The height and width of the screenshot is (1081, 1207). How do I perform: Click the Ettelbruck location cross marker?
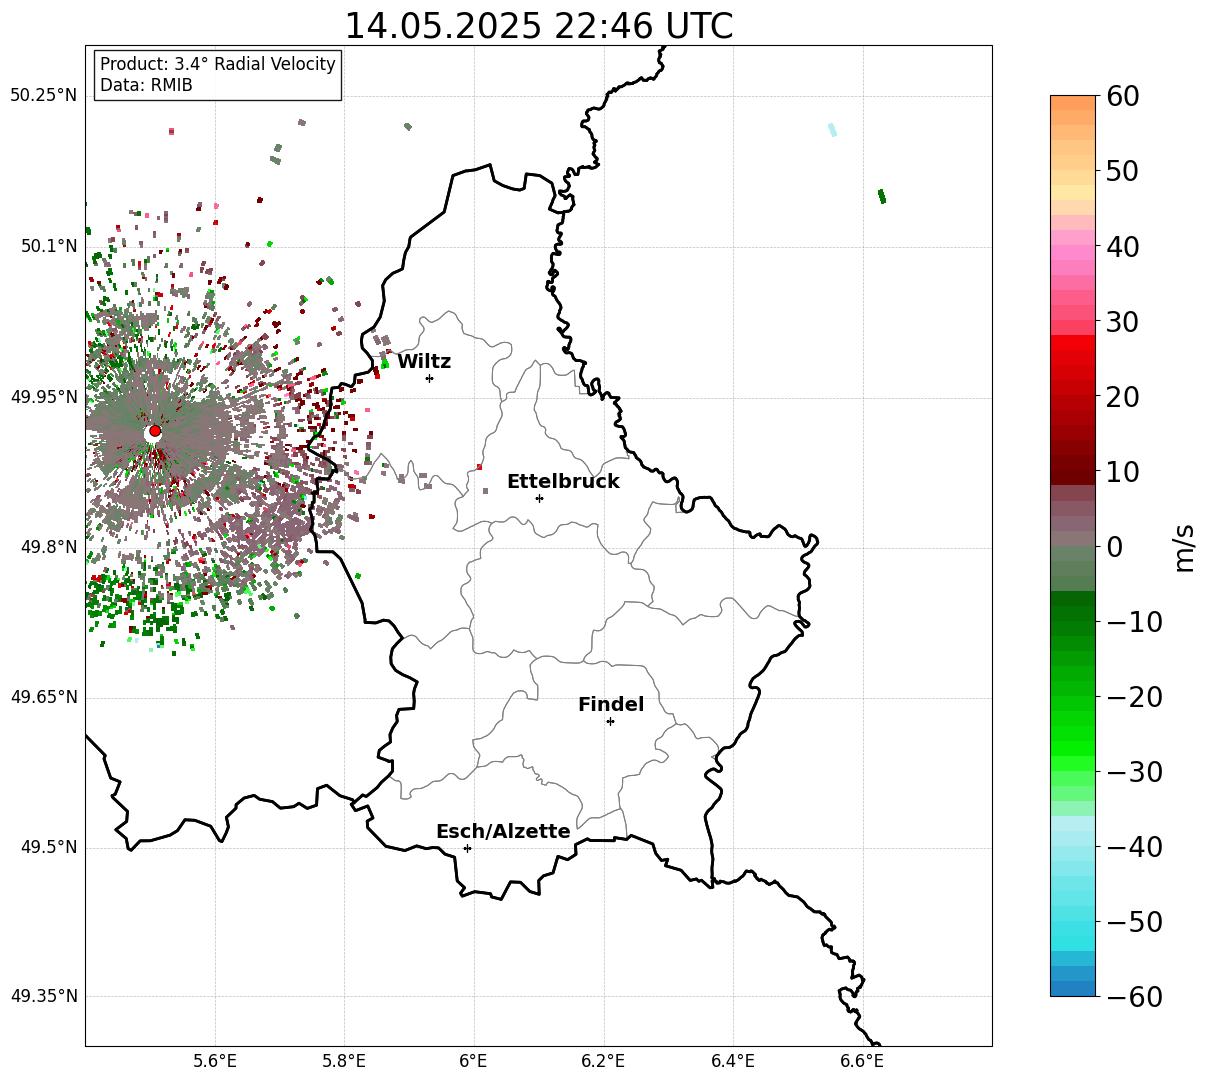pyautogui.click(x=539, y=498)
